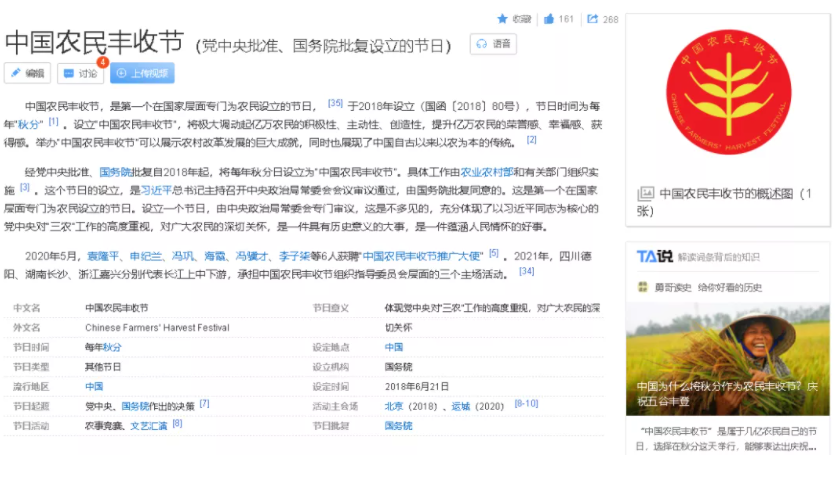Open the festival logo overview image

(x=728, y=92)
